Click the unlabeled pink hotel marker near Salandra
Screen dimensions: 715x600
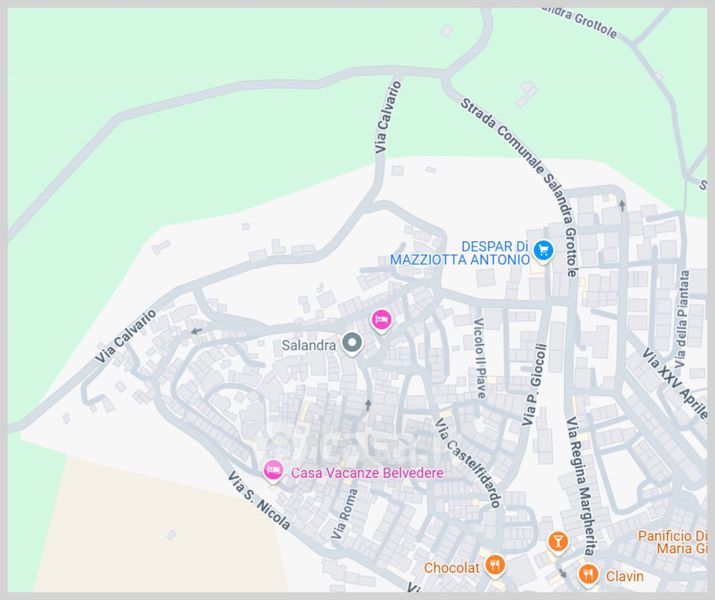pos(382,320)
